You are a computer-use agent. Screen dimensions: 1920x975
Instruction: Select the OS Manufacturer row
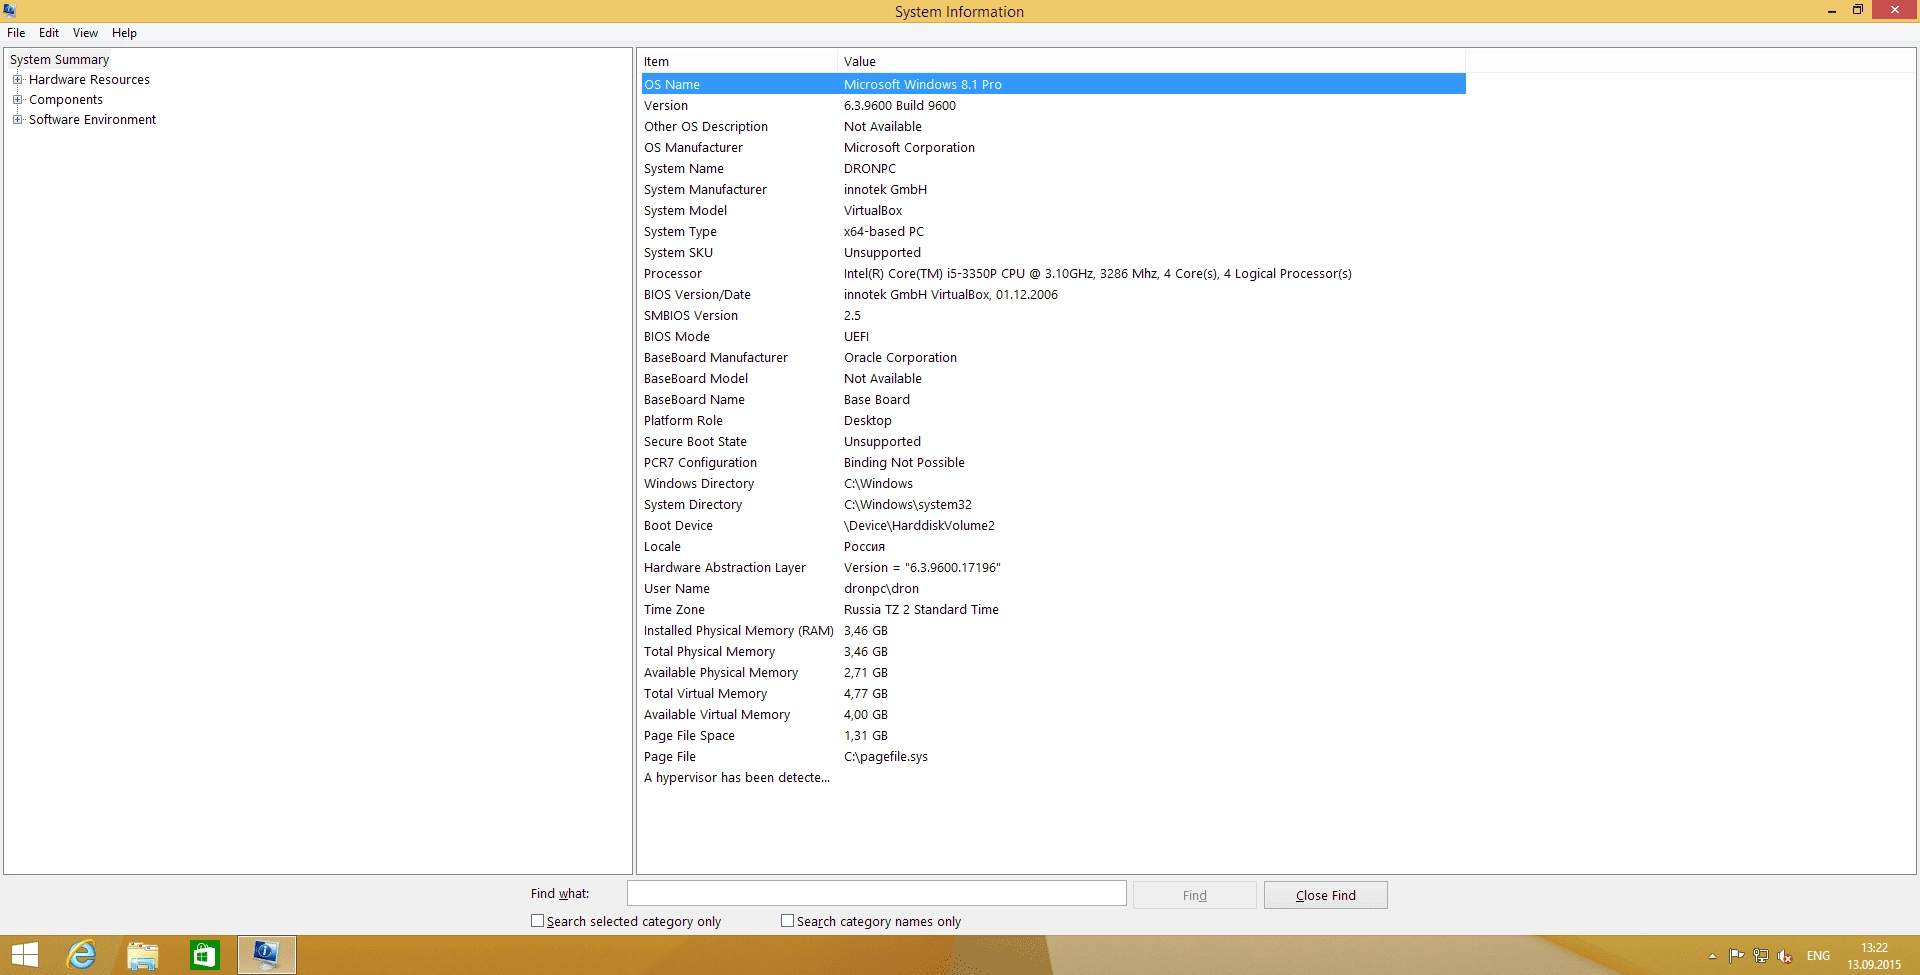(1053, 147)
